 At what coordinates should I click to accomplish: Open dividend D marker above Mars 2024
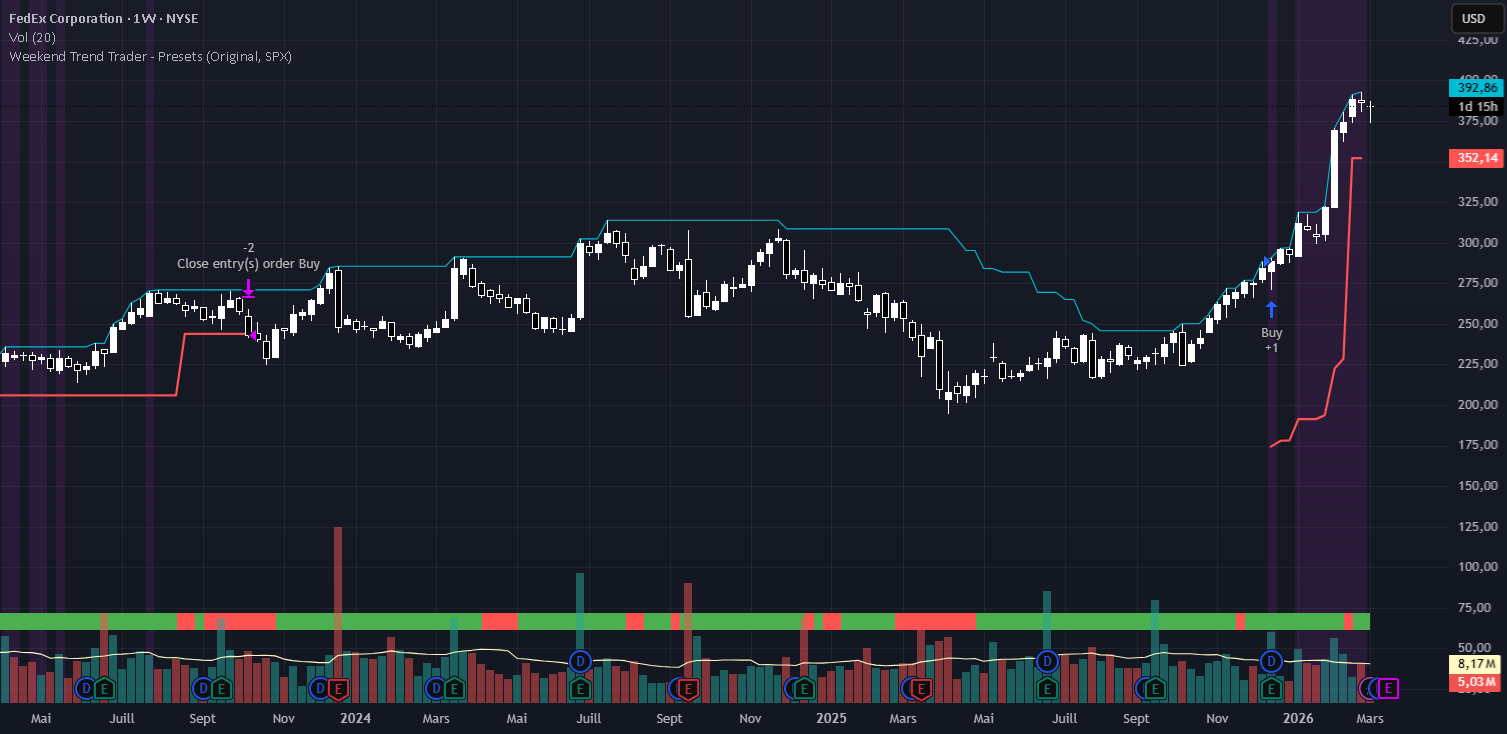(435, 688)
